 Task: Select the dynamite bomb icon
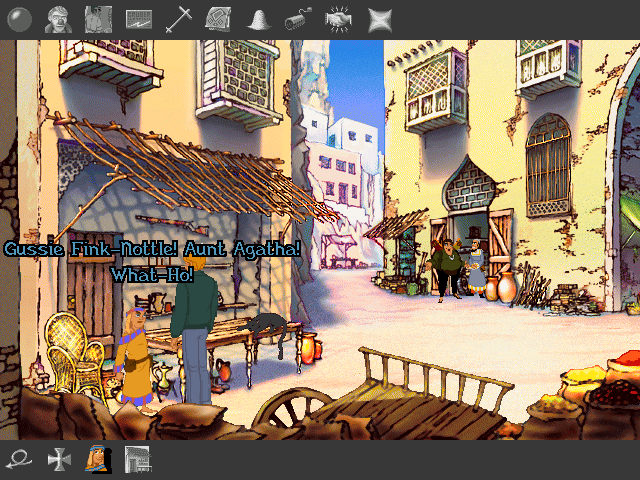(x=298, y=19)
